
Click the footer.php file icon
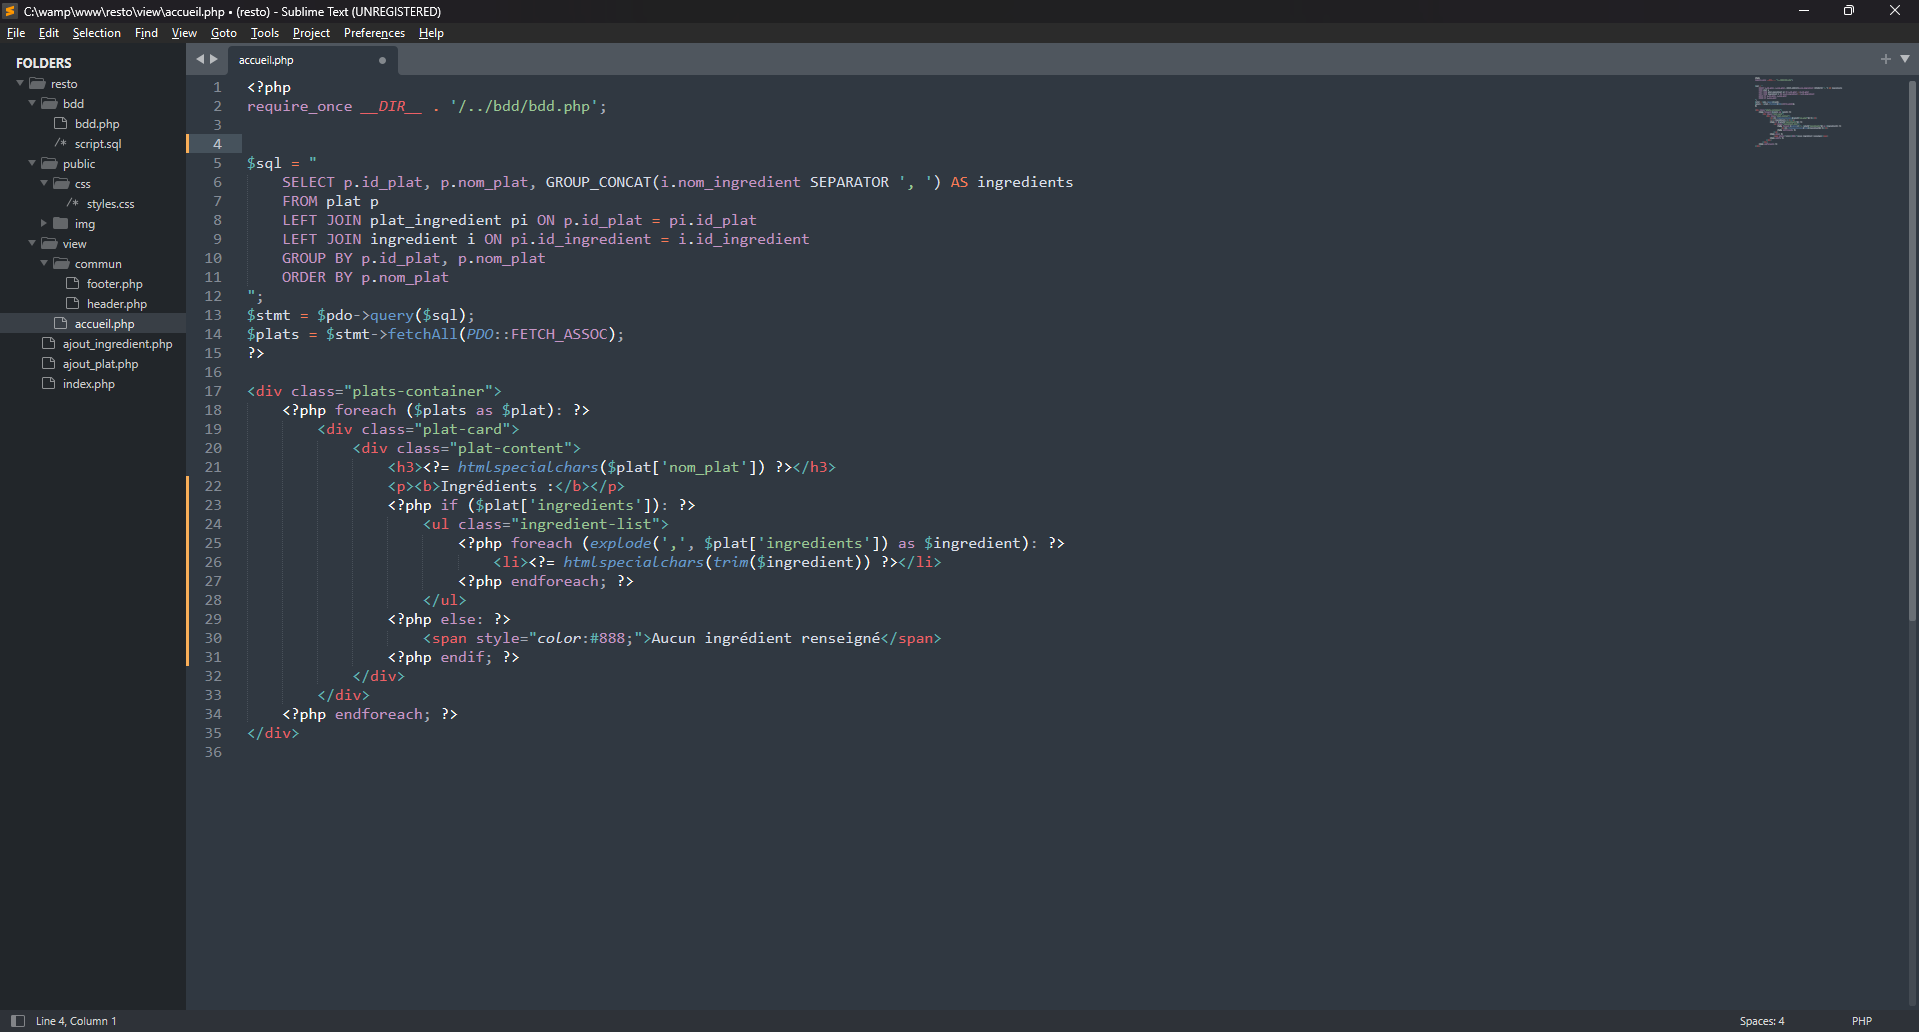coord(73,284)
